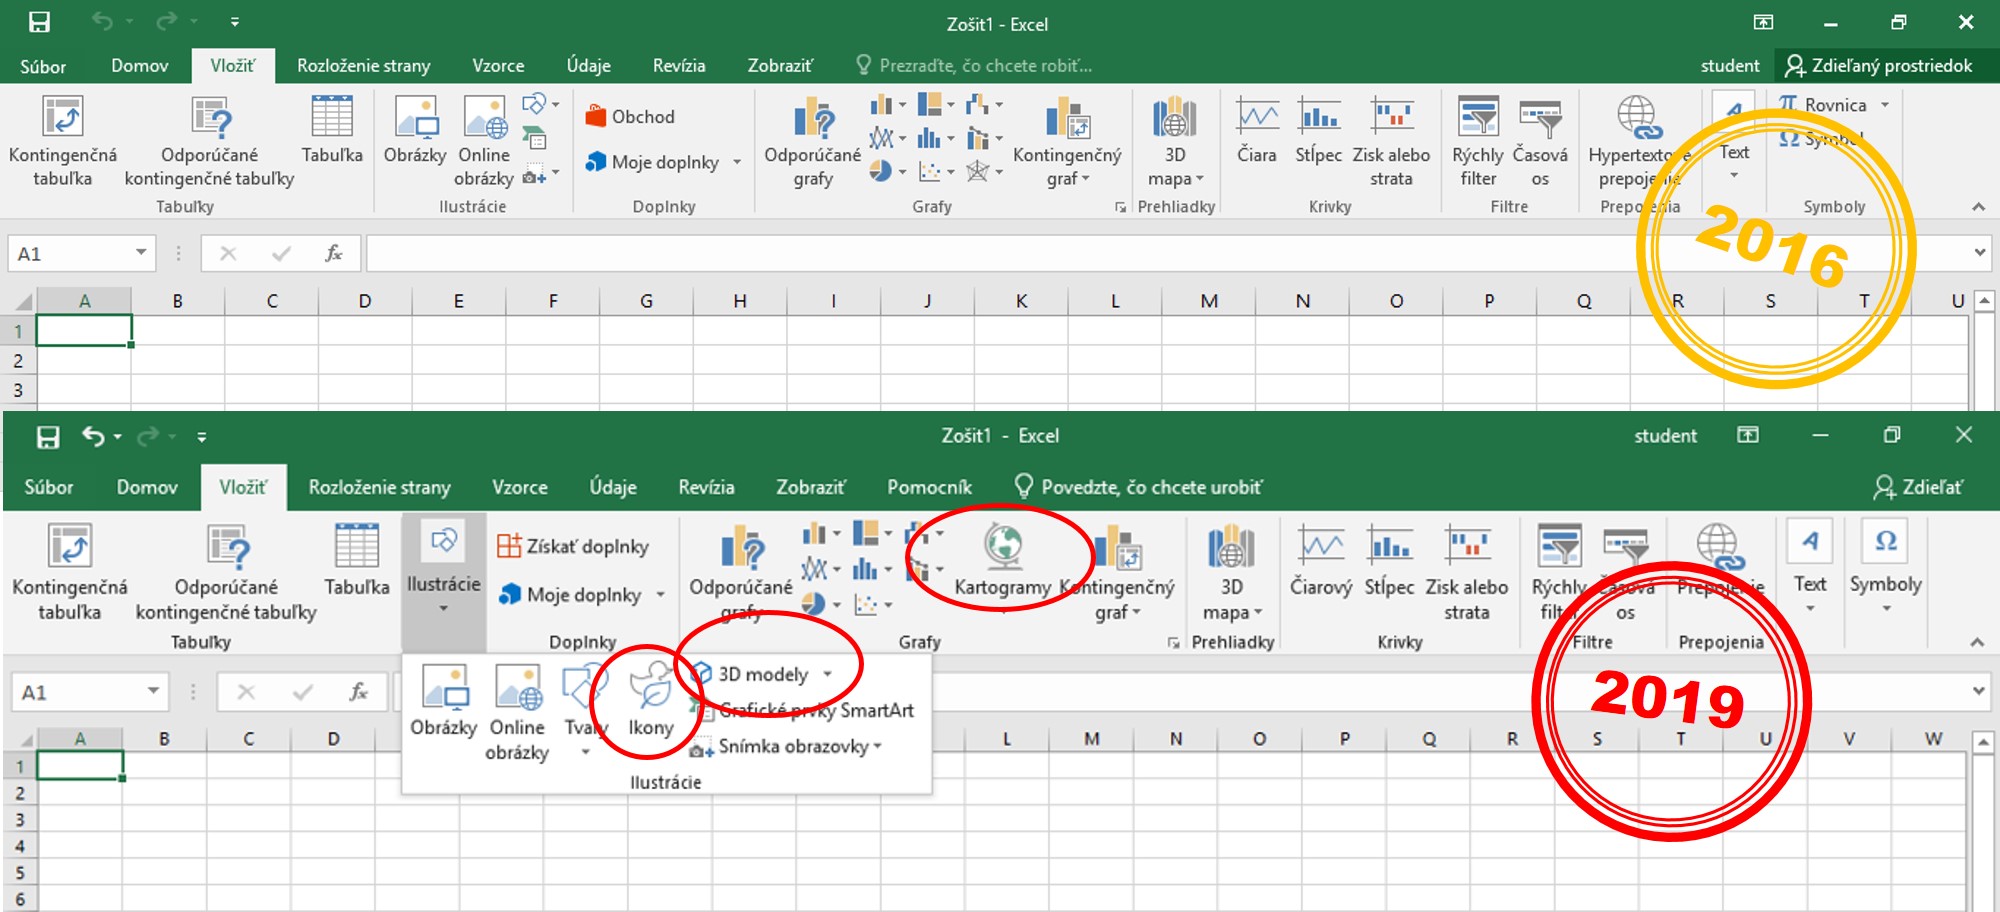Click Kontingenčná tabuľka in bottom window

[x=70, y=572]
